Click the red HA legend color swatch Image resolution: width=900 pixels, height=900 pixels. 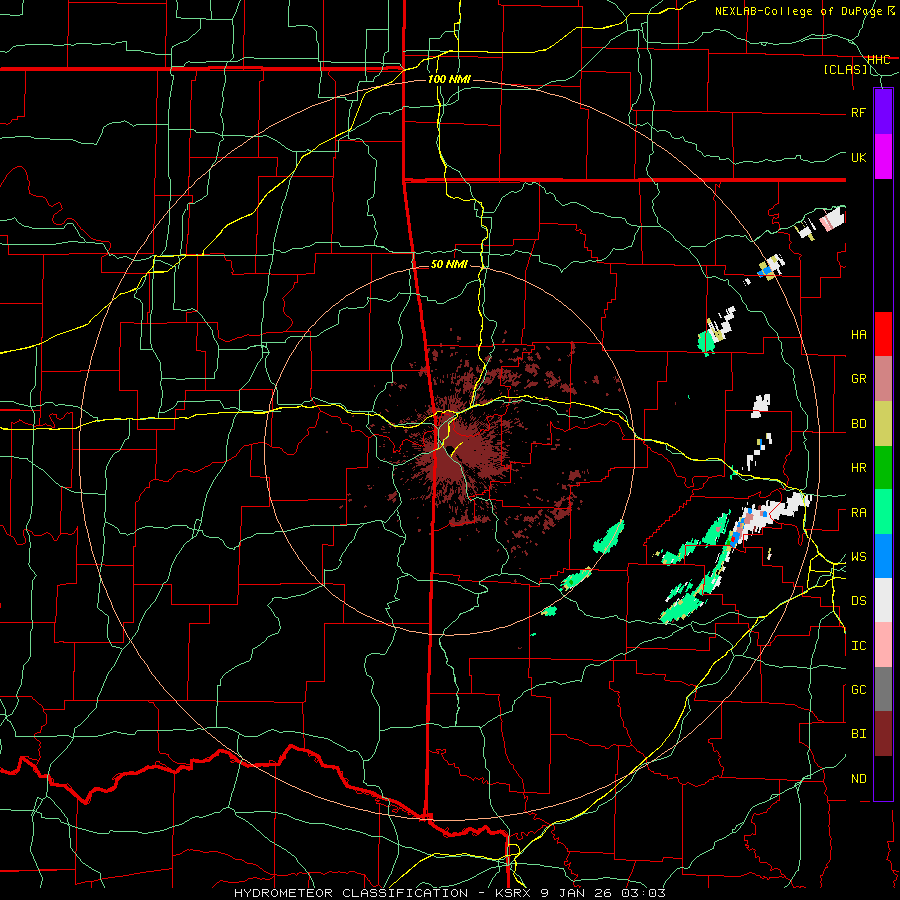point(883,334)
